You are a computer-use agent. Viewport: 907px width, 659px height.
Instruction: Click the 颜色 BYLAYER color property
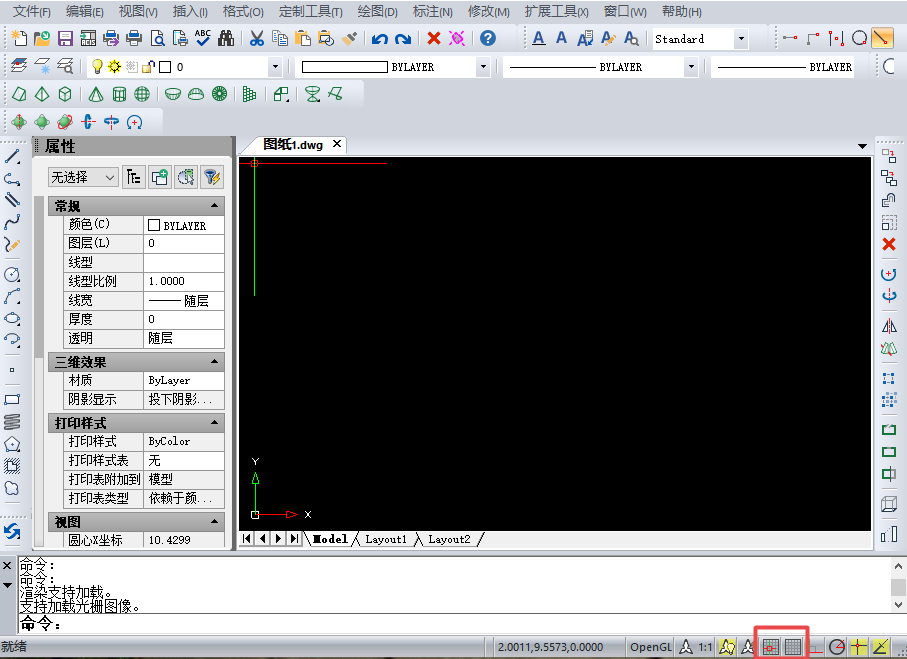click(x=183, y=225)
